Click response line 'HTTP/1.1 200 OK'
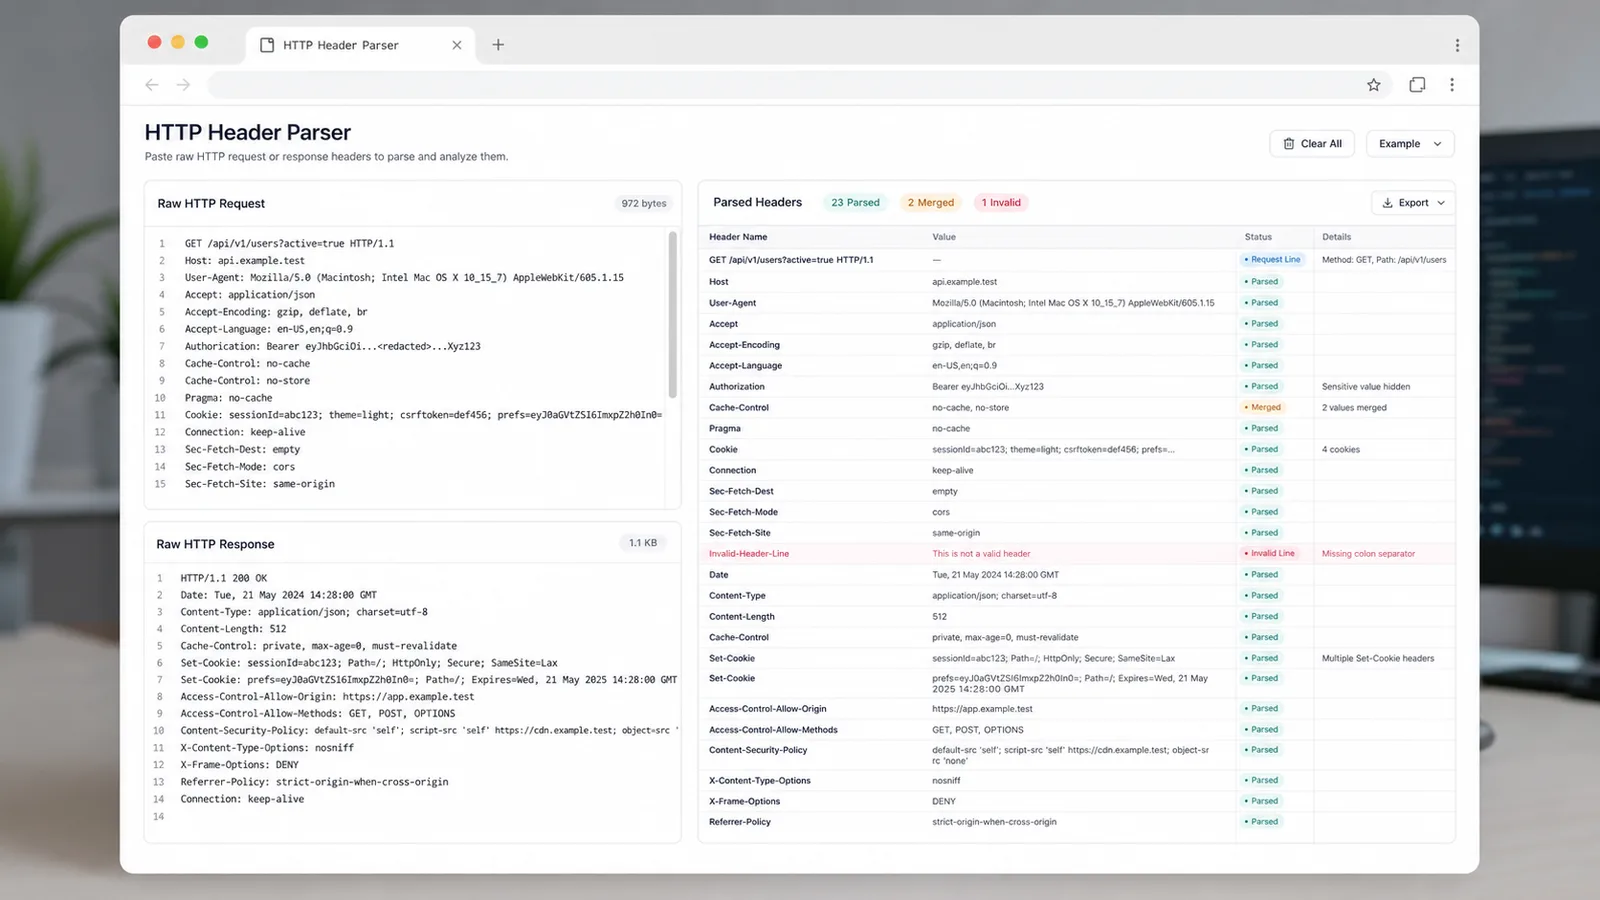 click(224, 578)
